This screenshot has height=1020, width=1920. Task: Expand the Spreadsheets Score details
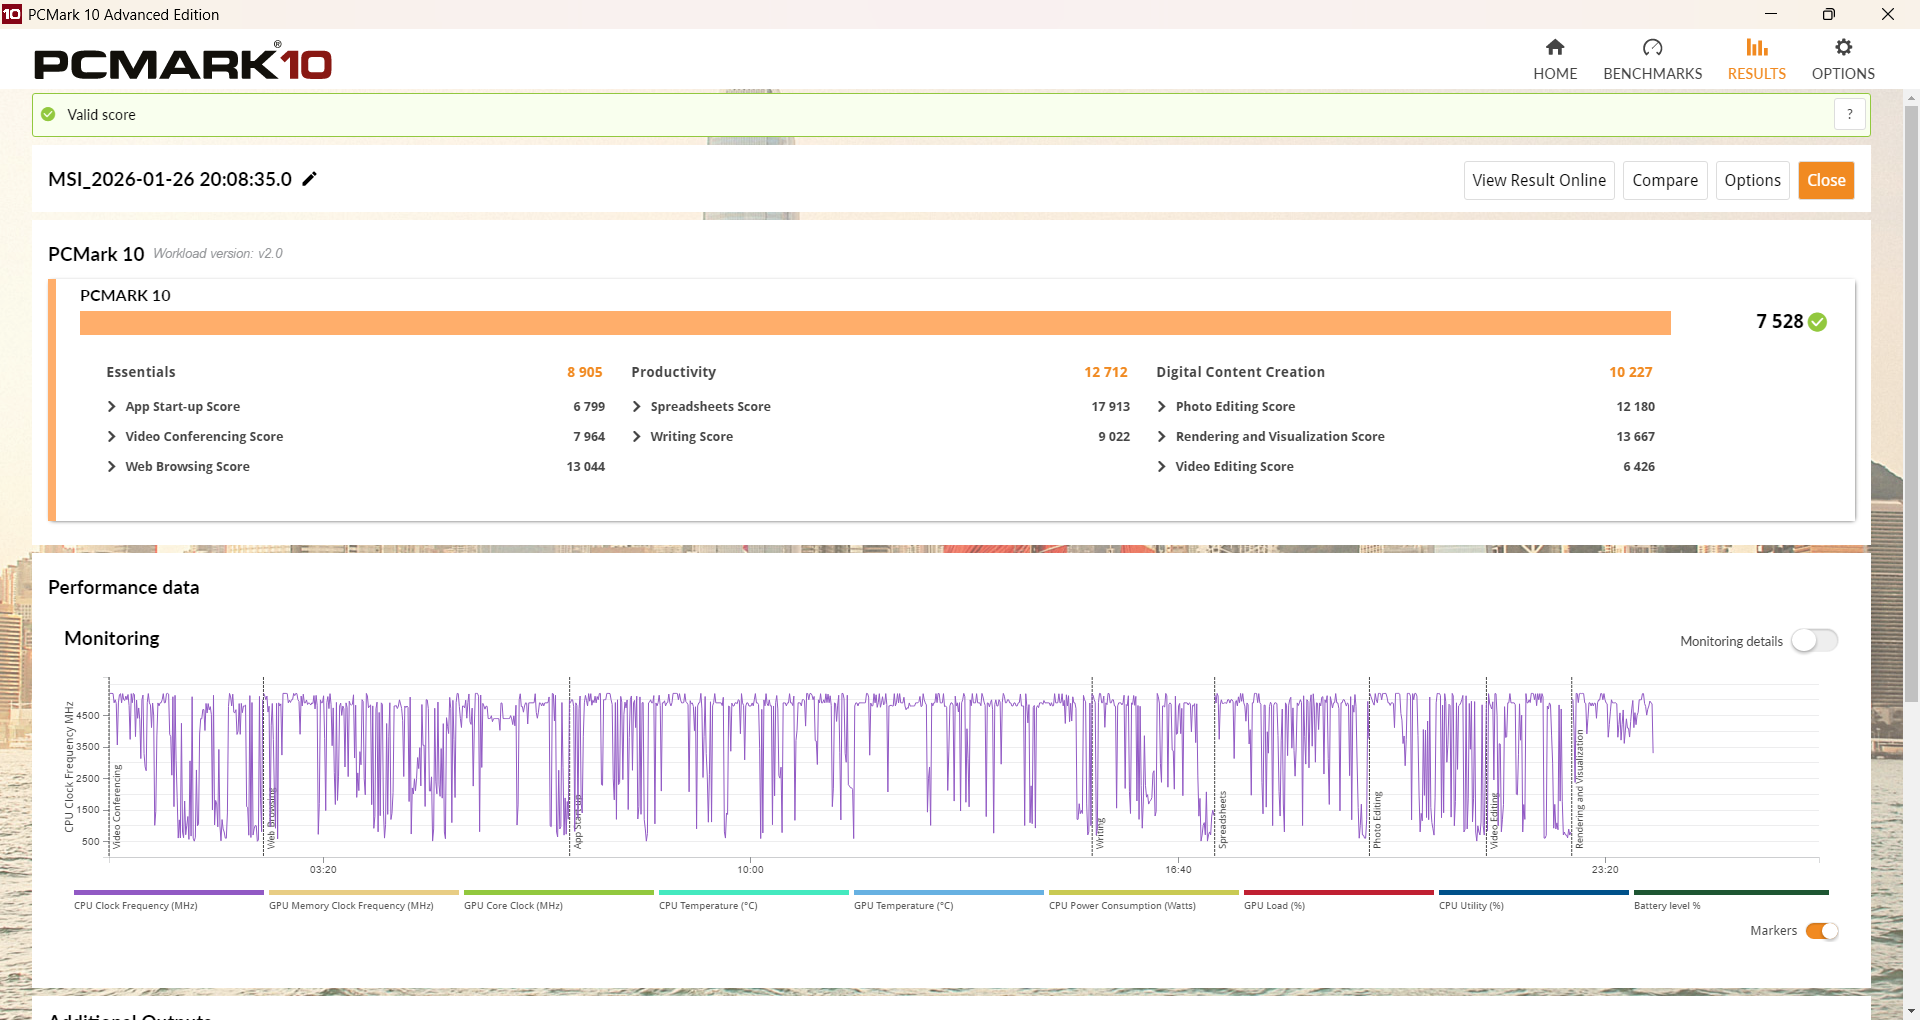pyautogui.click(x=637, y=407)
